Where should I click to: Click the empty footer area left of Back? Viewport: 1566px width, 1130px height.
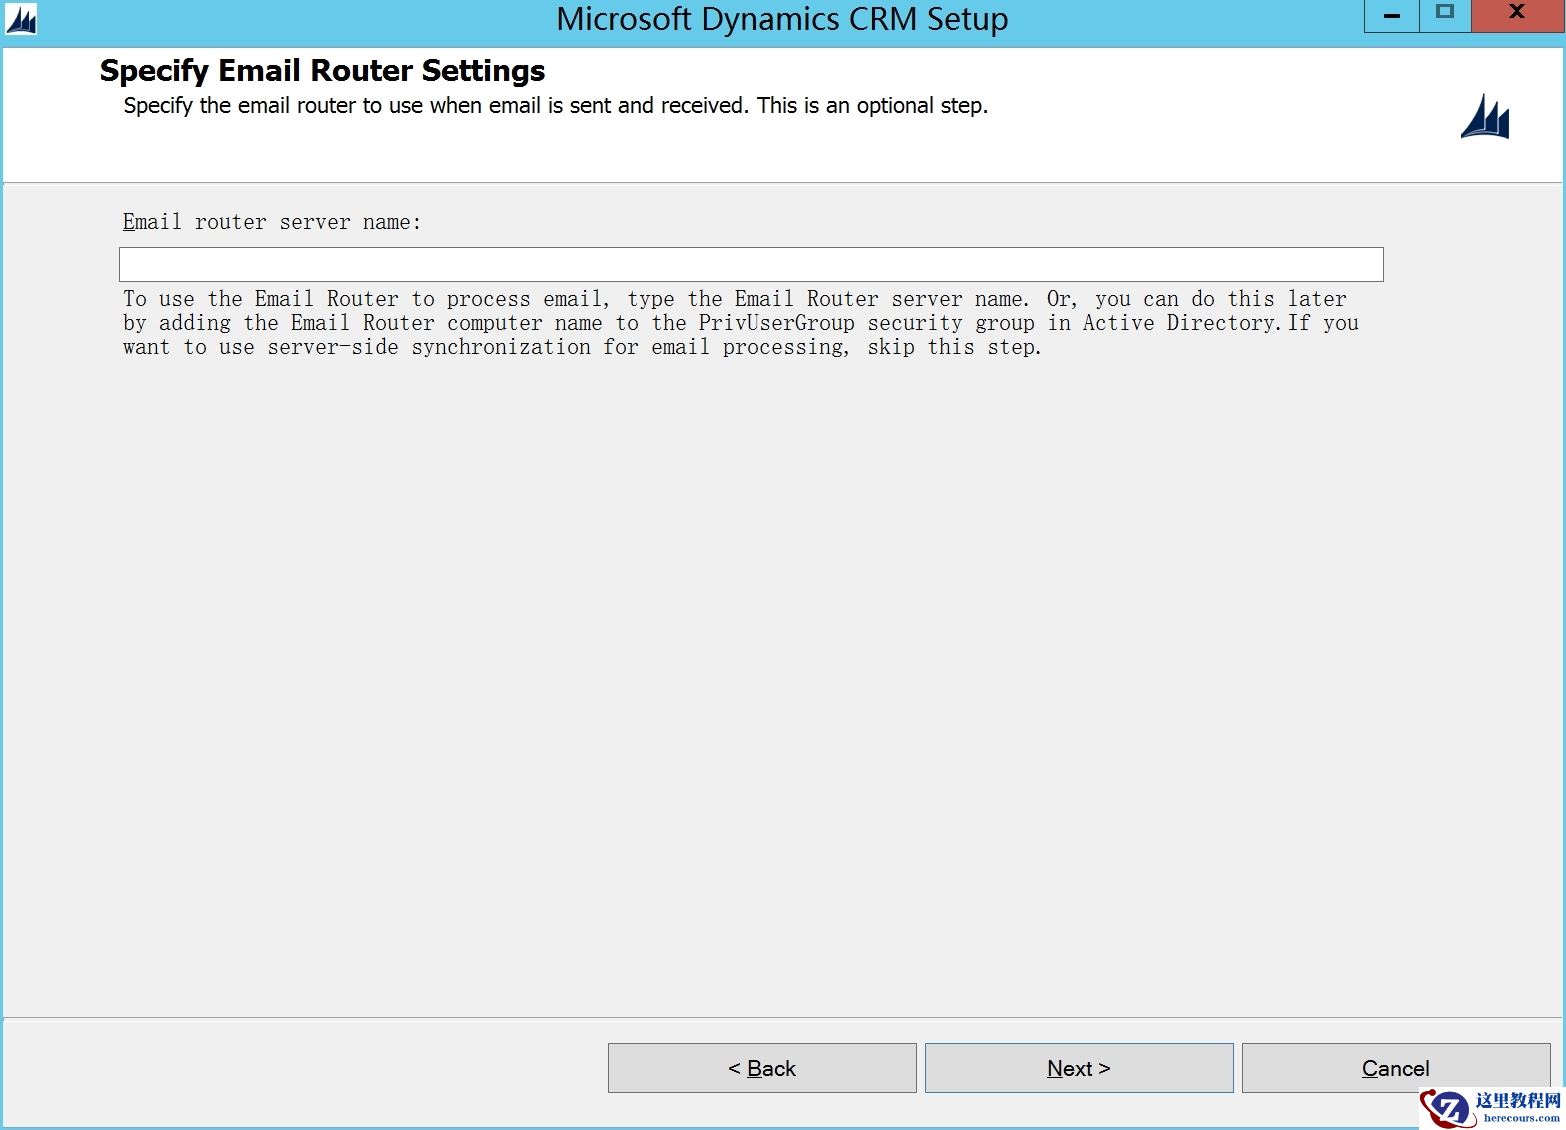click(300, 1068)
